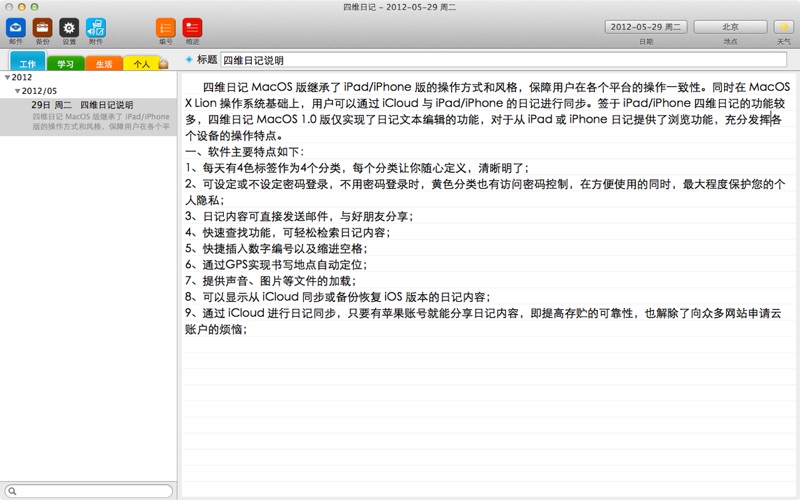Open 设置 settings gear icon
800x500 pixels.
point(69,28)
